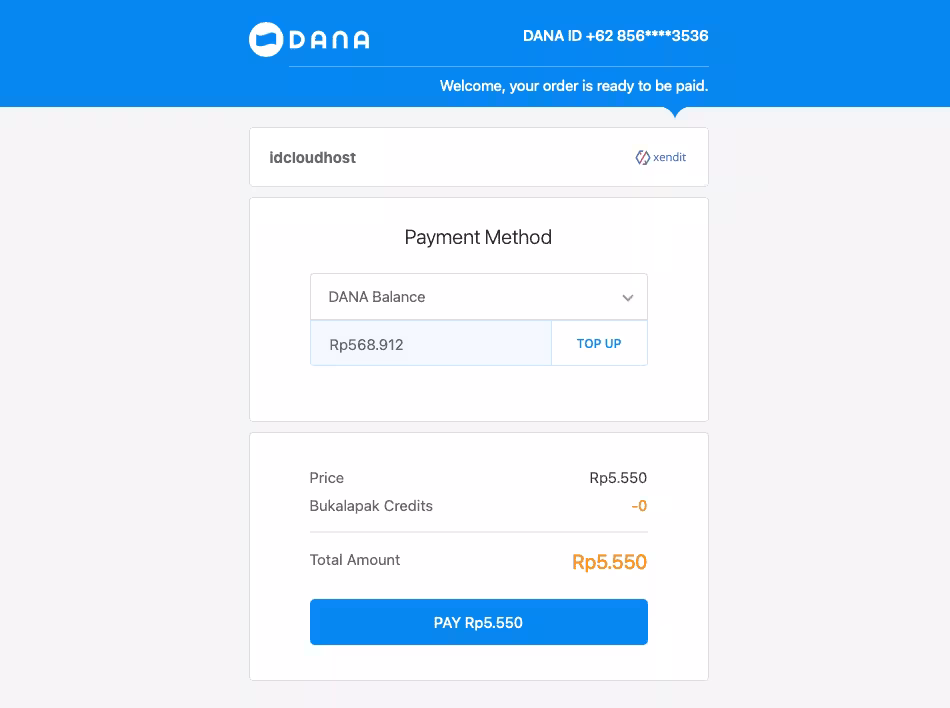
Task: Click the DANA wallet logo icon
Action: coord(266,39)
